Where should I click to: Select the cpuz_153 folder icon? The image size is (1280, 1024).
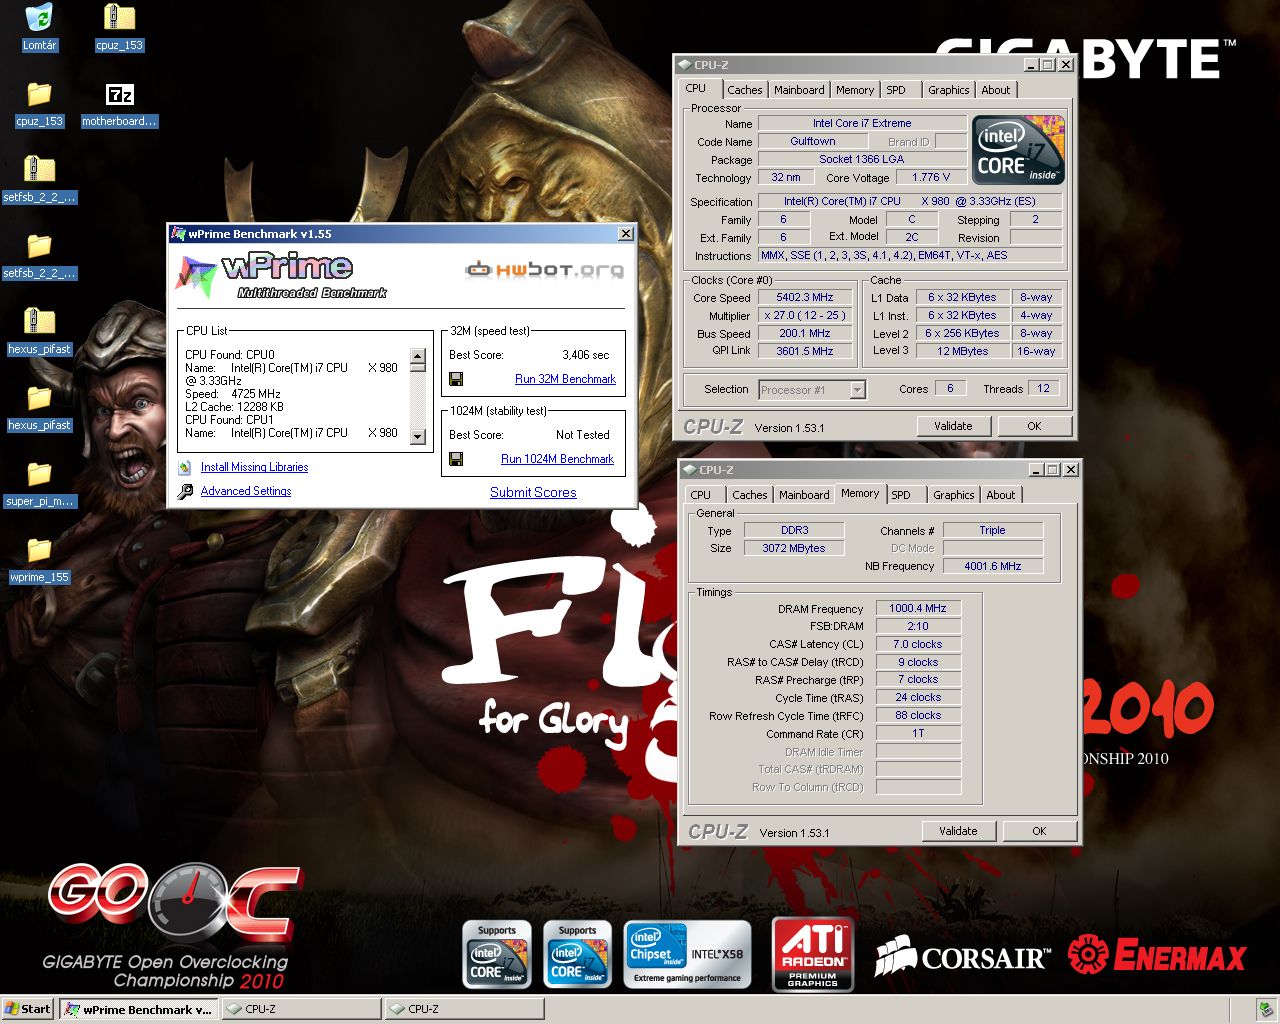click(x=39, y=95)
